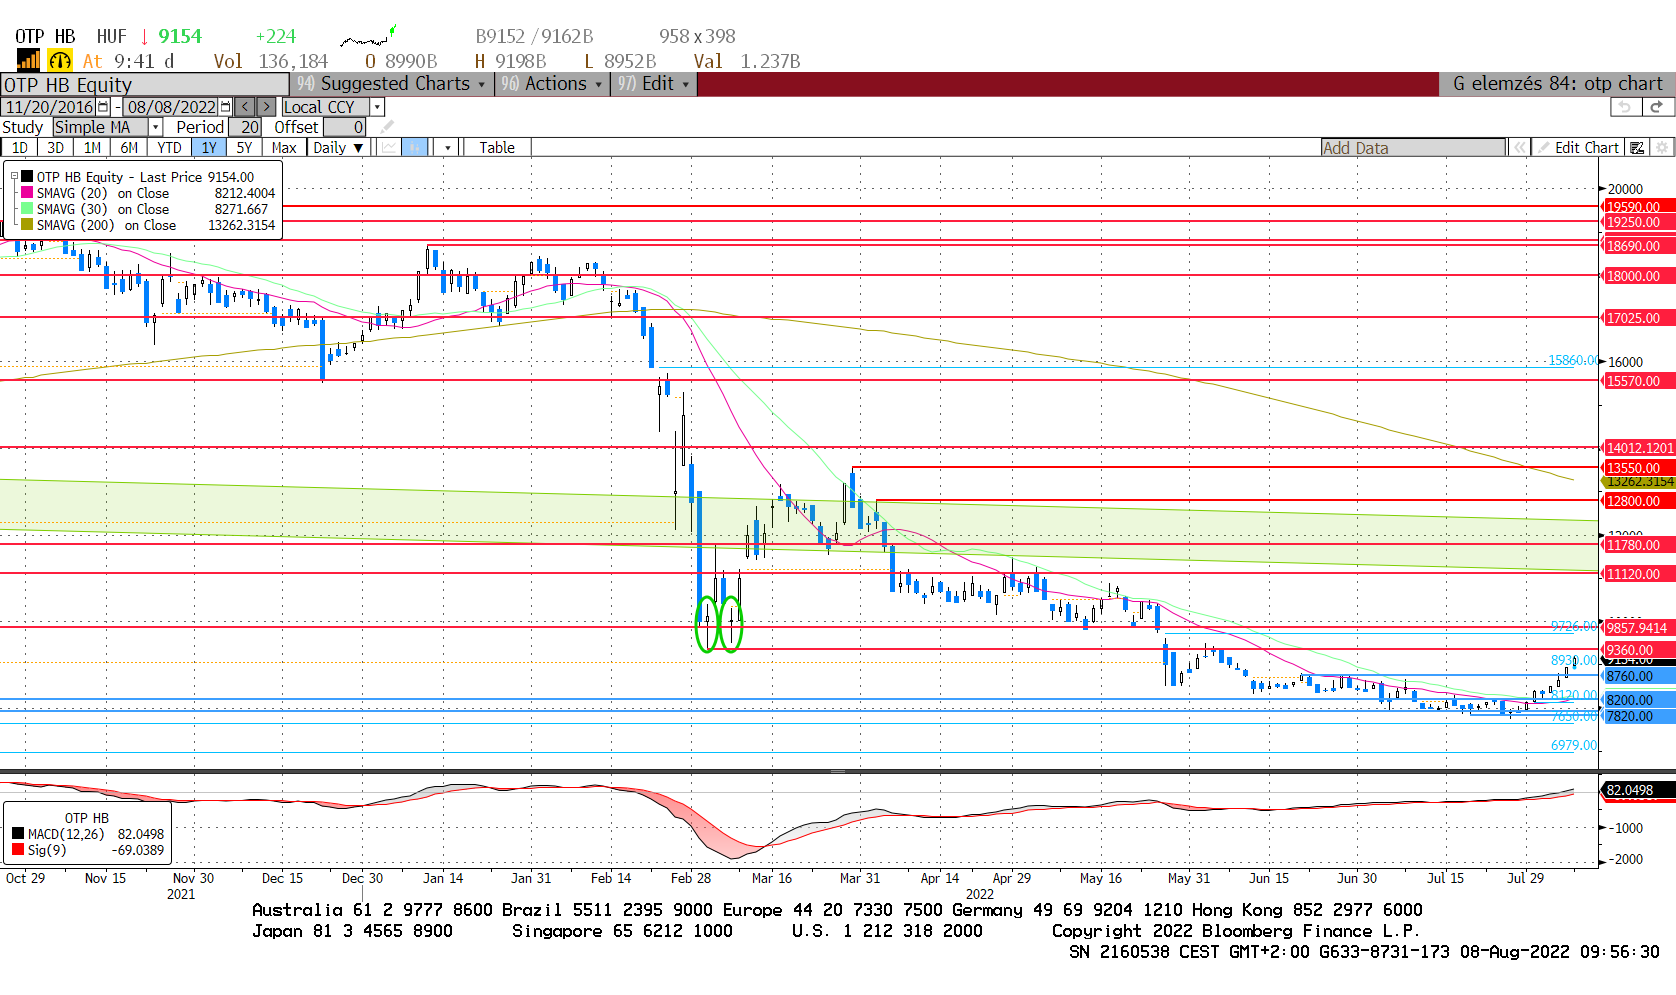Click the 9857.9414 price level label

1638,628
